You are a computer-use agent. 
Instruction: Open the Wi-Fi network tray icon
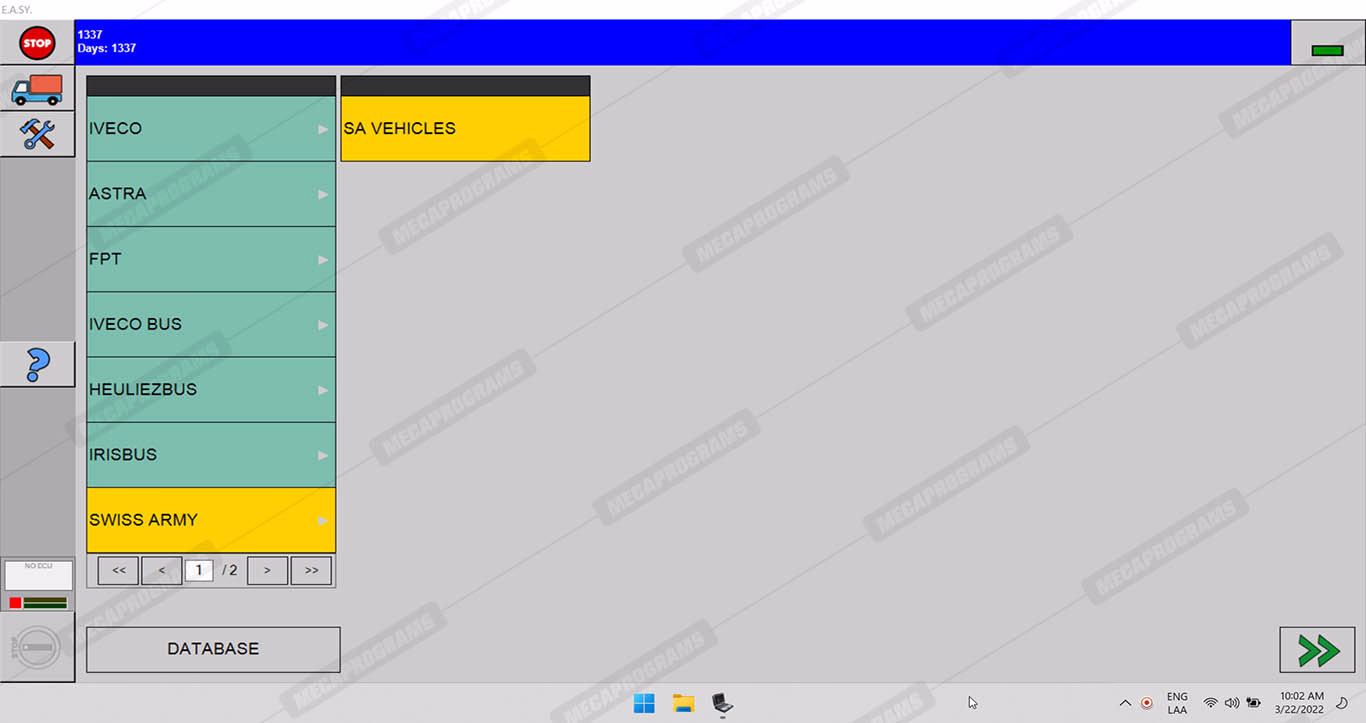(x=1211, y=703)
